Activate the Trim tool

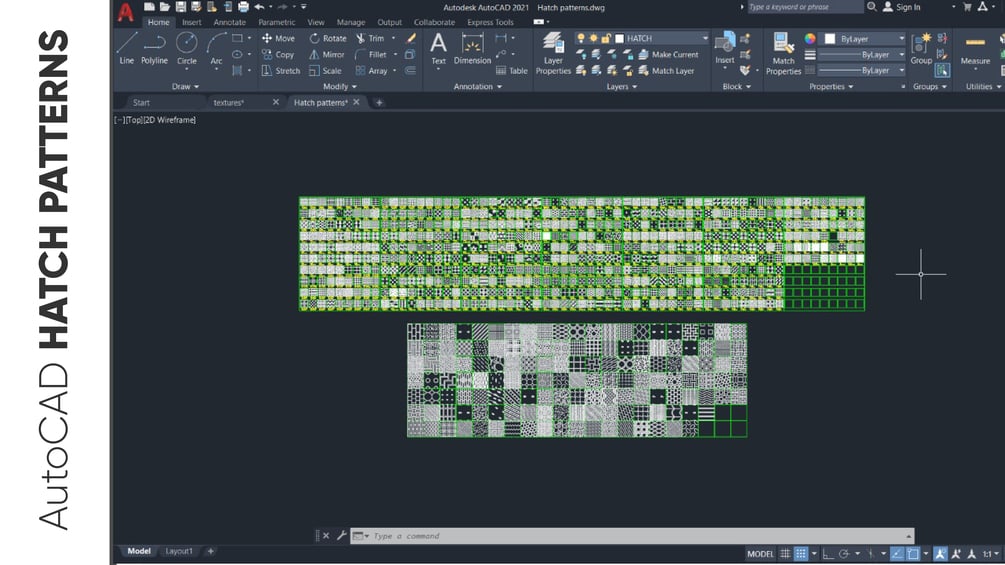coord(370,38)
